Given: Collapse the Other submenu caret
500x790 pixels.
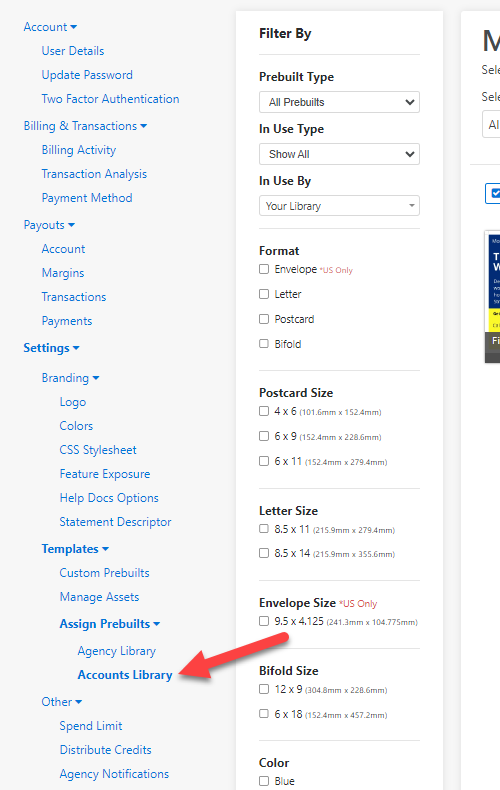Looking at the screenshot, I should pyautogui.click(x=79, y=702).
